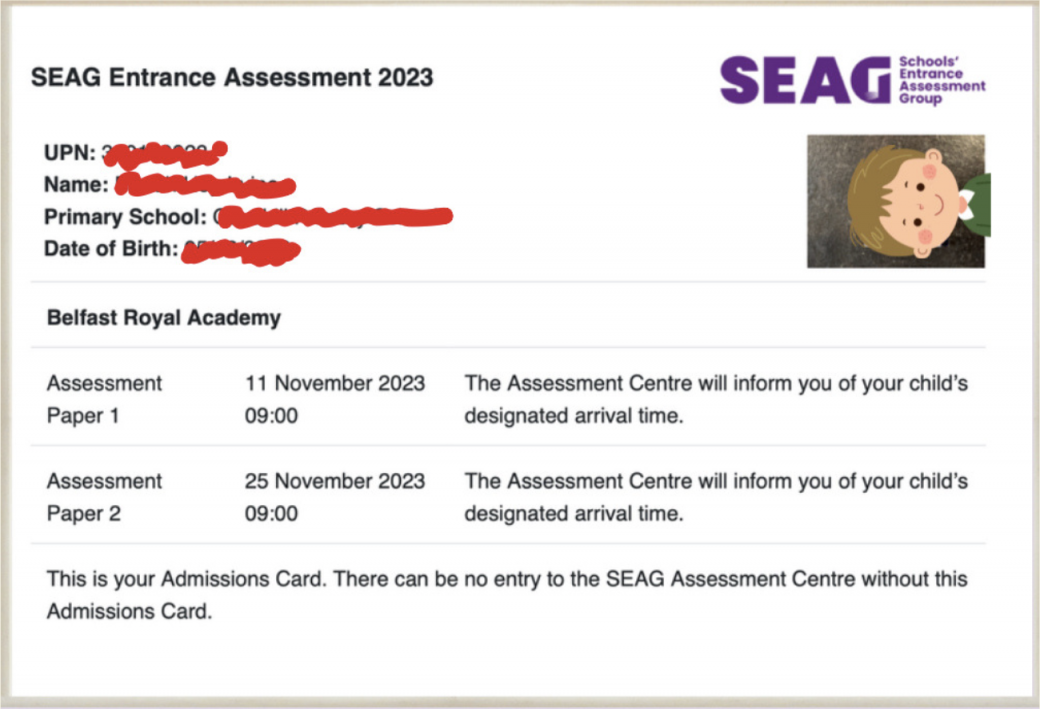Select the arrival time note for Paper 1
Screen dimensions: 1040x709
716,399
